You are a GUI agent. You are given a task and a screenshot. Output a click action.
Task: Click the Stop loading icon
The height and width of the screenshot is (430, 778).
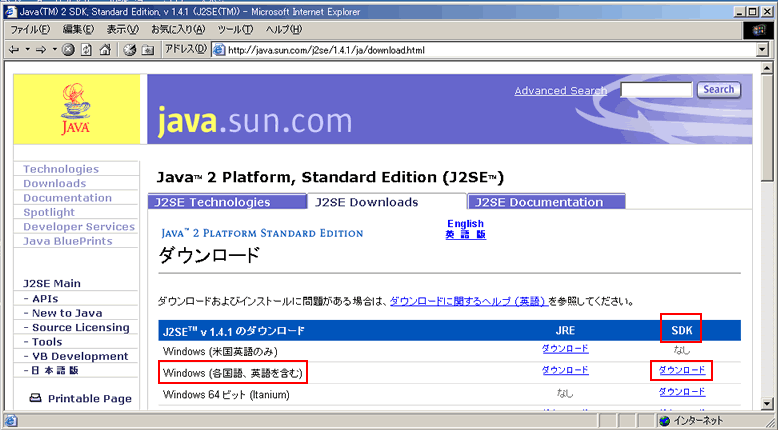point(68,50)
